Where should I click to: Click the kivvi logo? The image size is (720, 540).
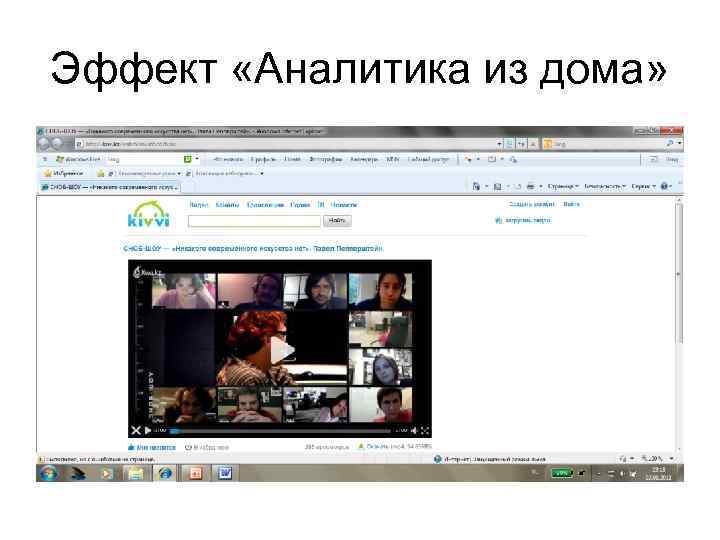[148, 214]
